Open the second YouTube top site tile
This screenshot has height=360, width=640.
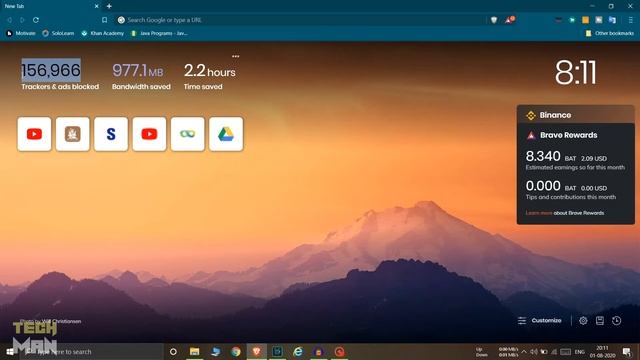pyautogui.click(x=149, y=134)
